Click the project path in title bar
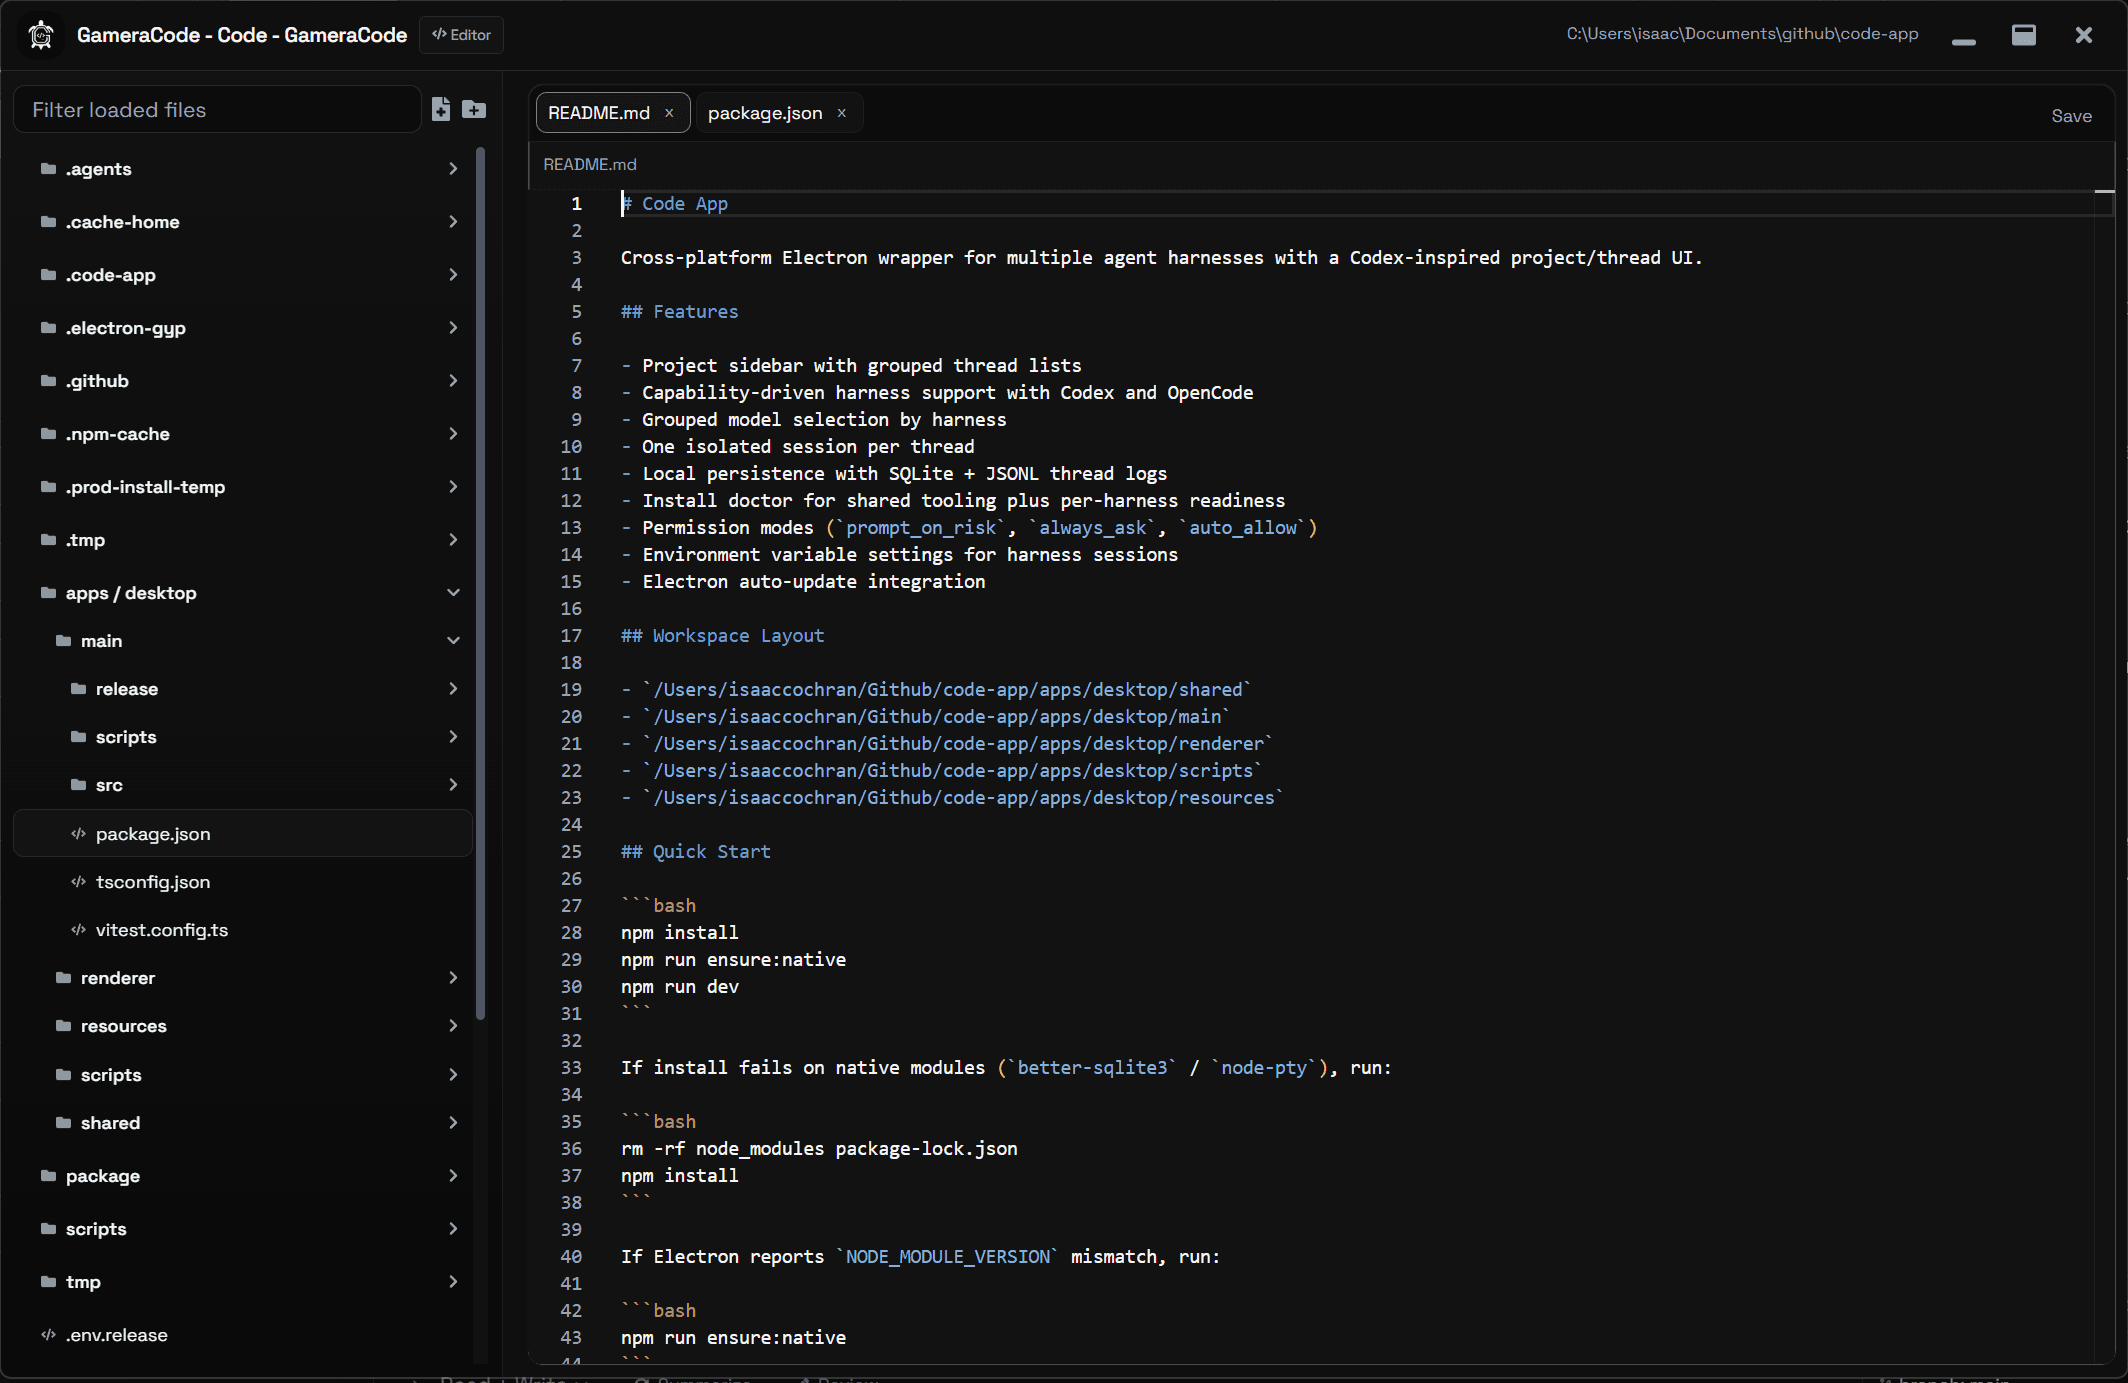2128x1383 pixels. (1742, 34)
